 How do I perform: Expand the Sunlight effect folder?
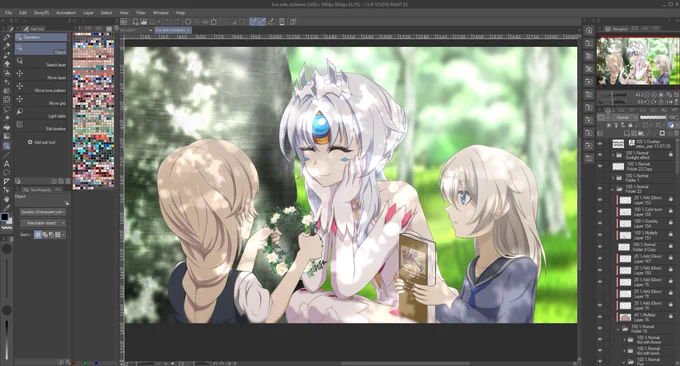click(x=613, y=155)
